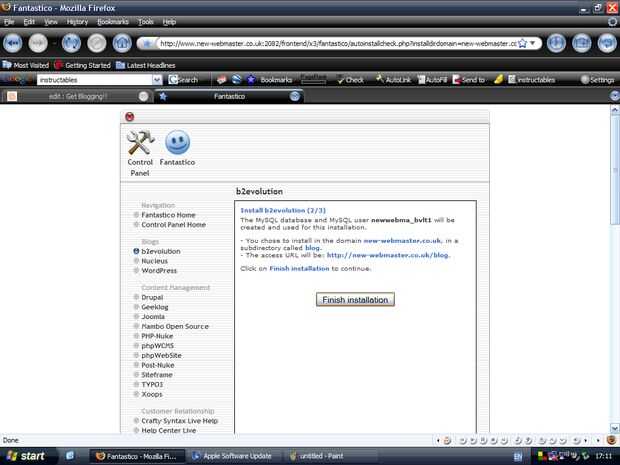
Task: Select phpWebSite in the sidebar
Action: point(161,355)
